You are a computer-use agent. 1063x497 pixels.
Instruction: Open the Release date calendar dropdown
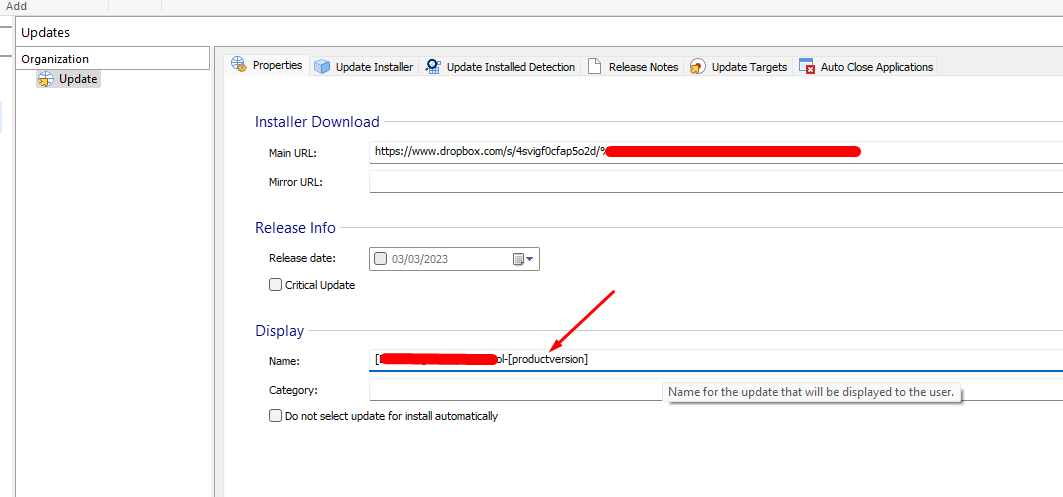[525, 259]
